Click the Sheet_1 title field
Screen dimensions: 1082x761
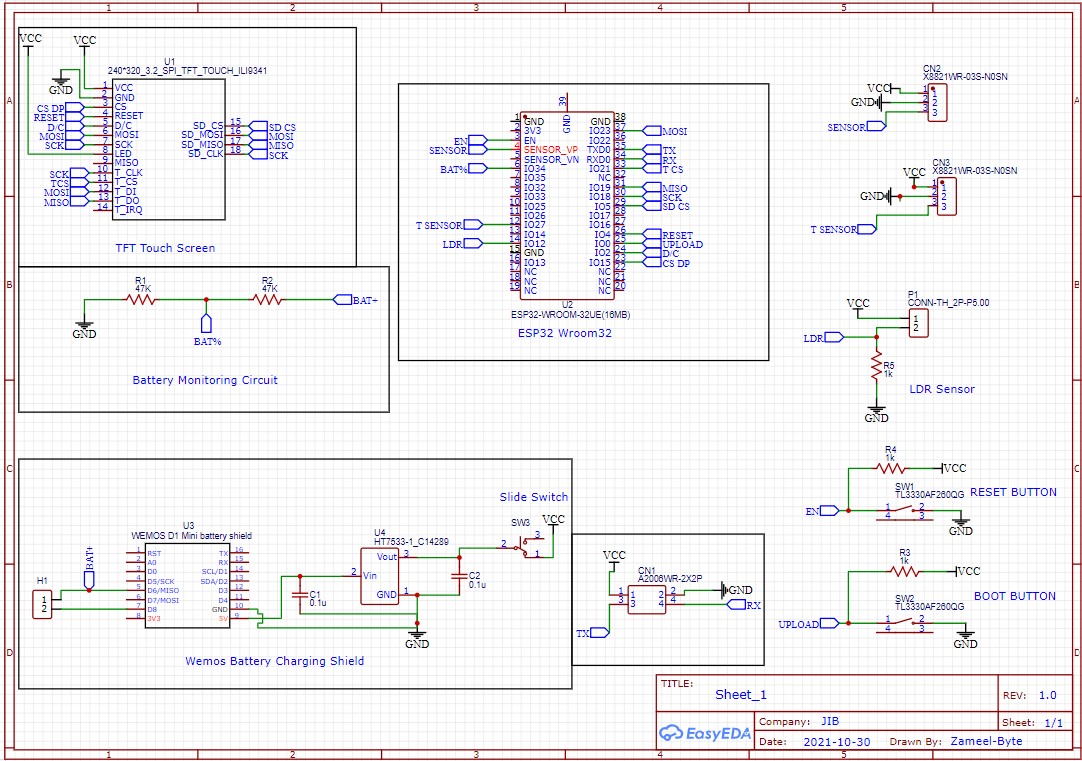[x=740, y=695]
